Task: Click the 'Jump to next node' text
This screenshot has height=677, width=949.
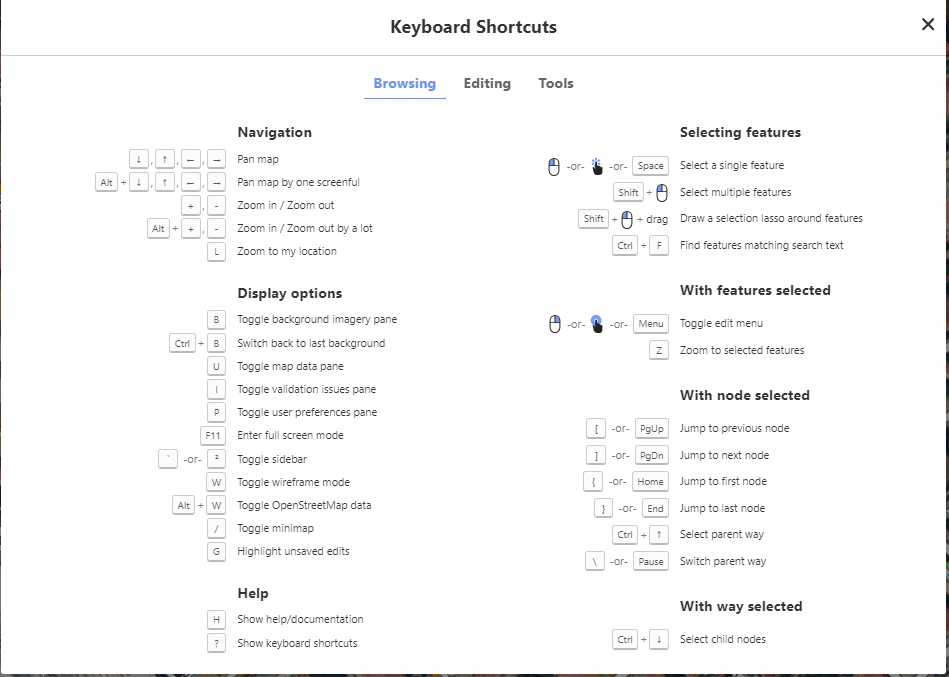Action: pos(724,455)
